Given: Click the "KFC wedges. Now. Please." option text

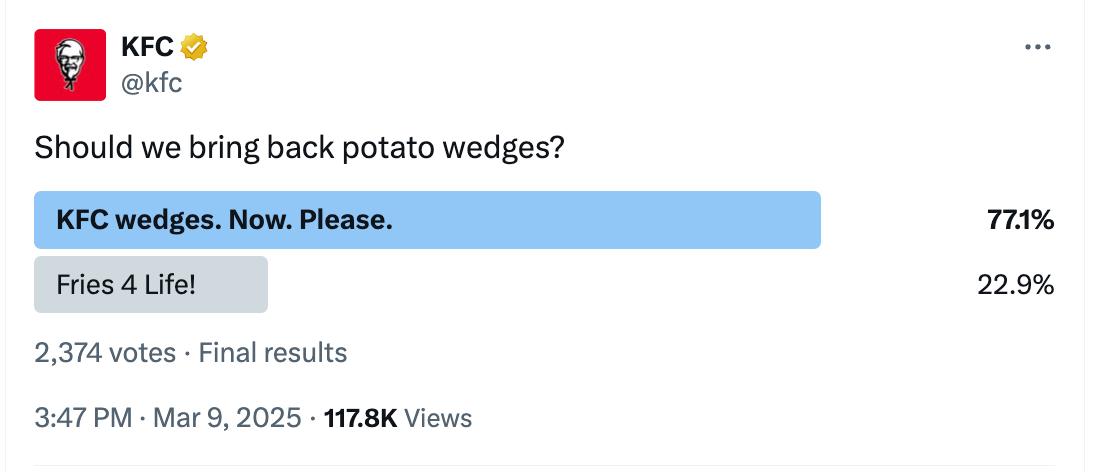Looking at the screenshot, I should pos(224,220).
